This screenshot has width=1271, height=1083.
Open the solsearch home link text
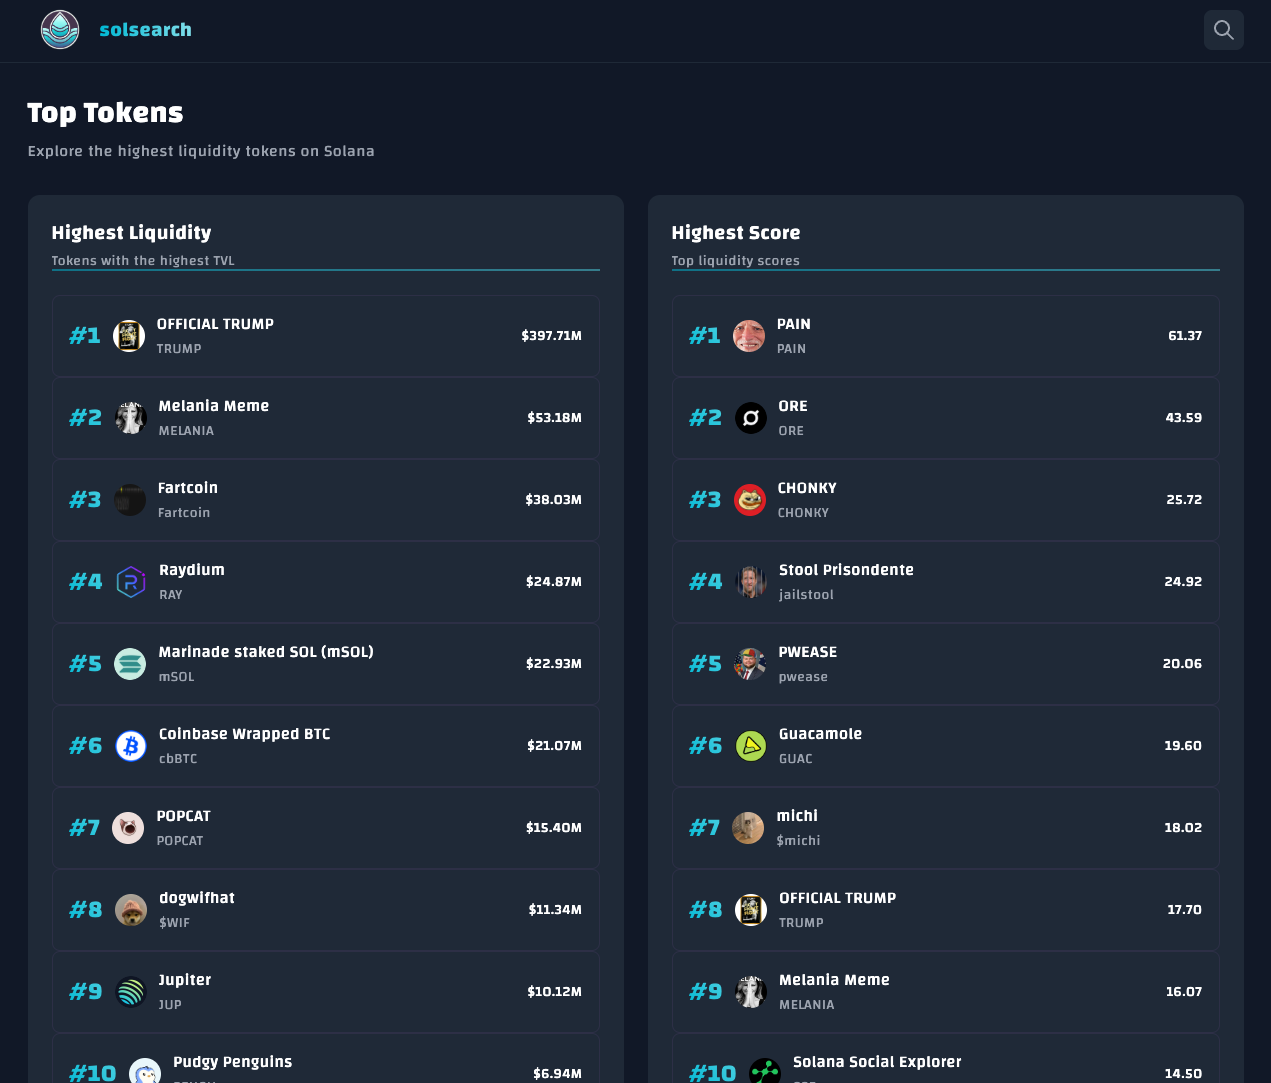click(x=146, y=30)
